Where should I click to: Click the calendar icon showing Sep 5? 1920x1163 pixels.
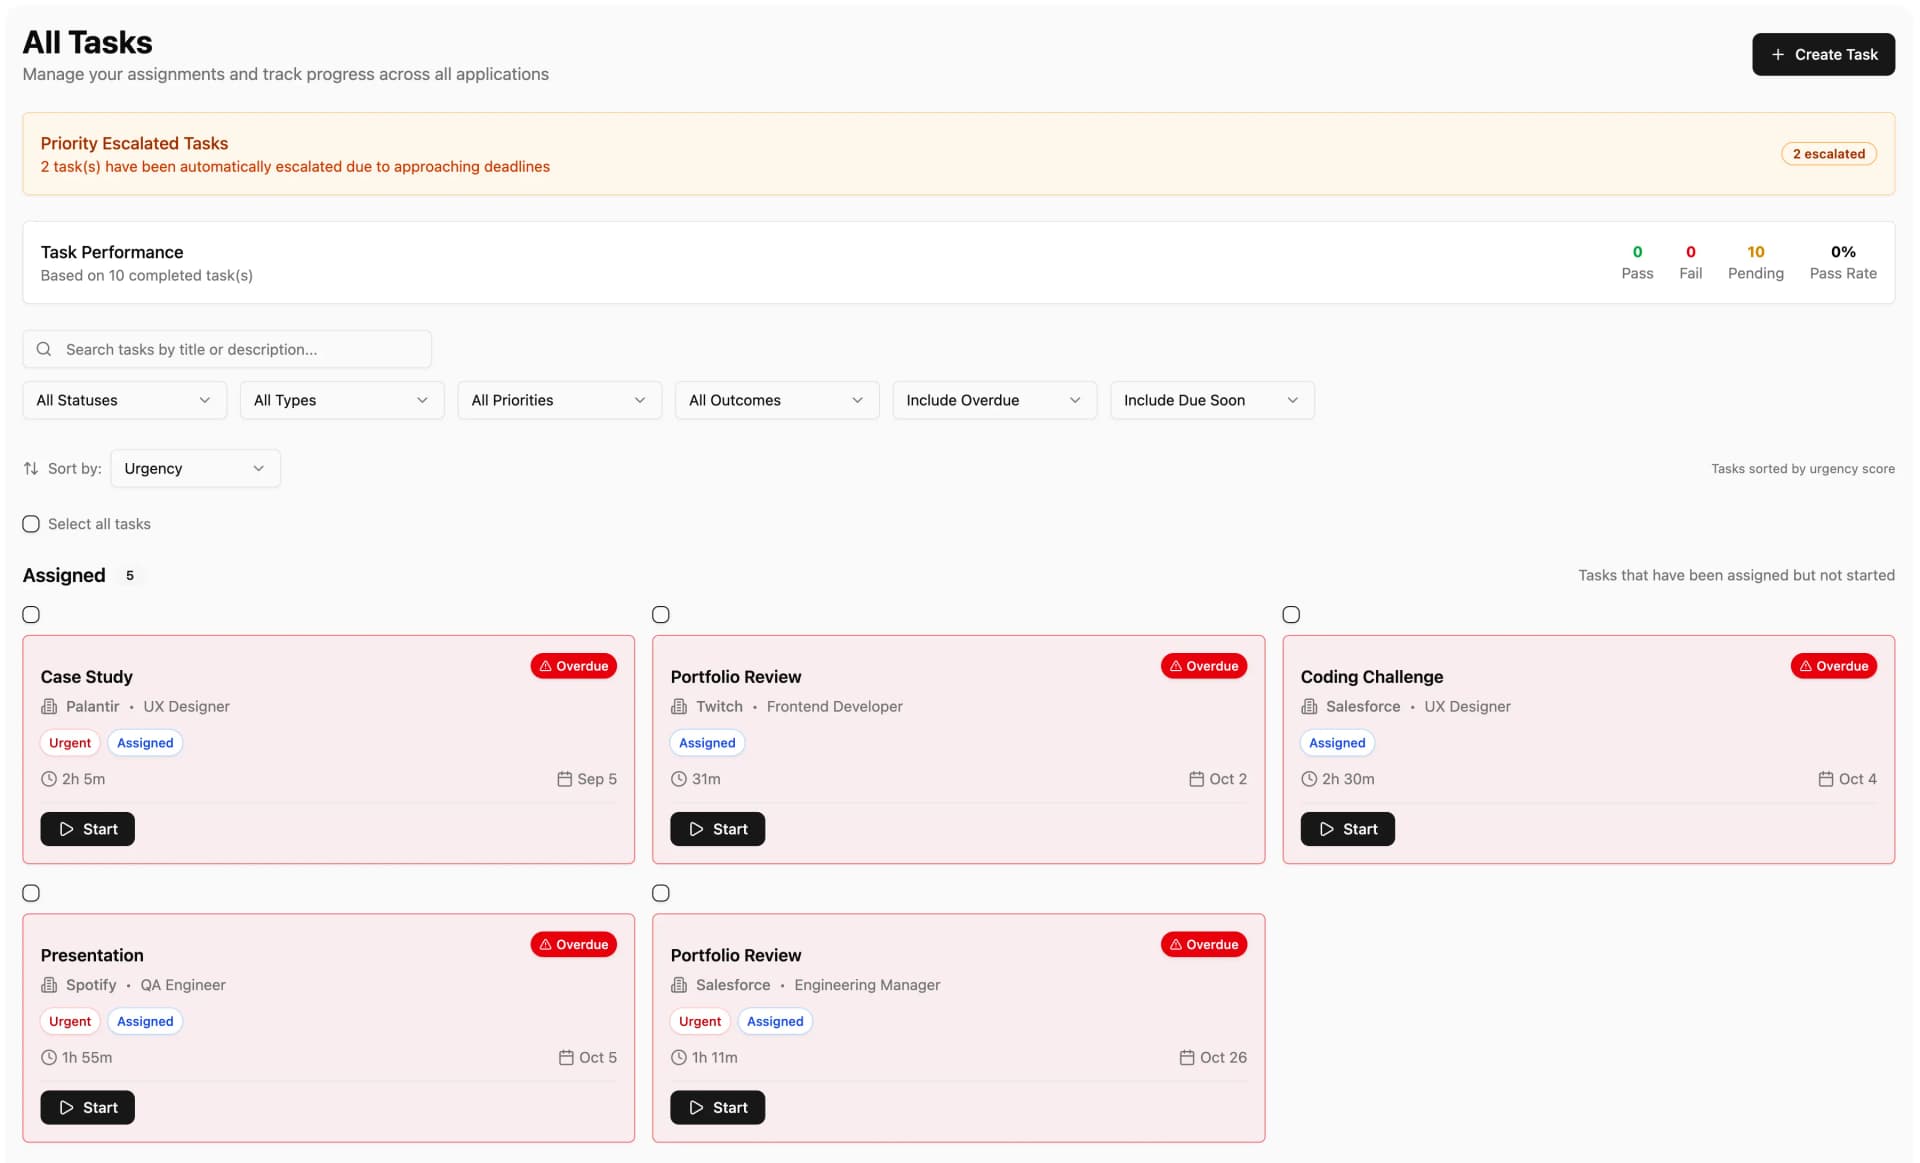point(563,778)
